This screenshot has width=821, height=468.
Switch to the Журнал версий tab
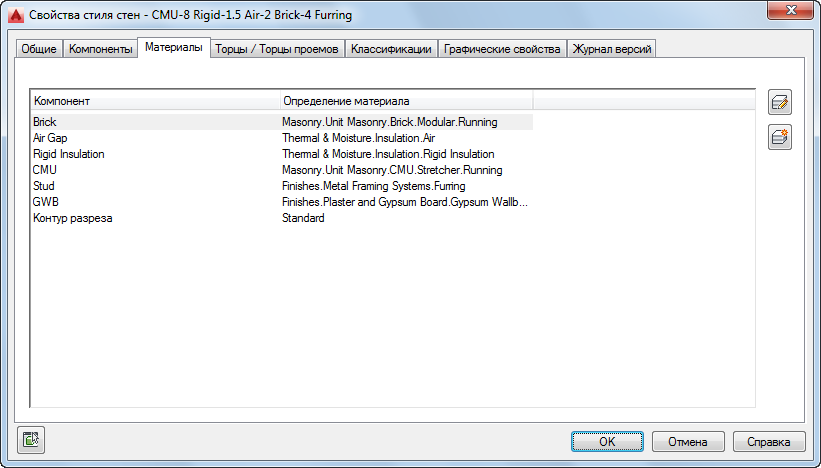[611, 49]
